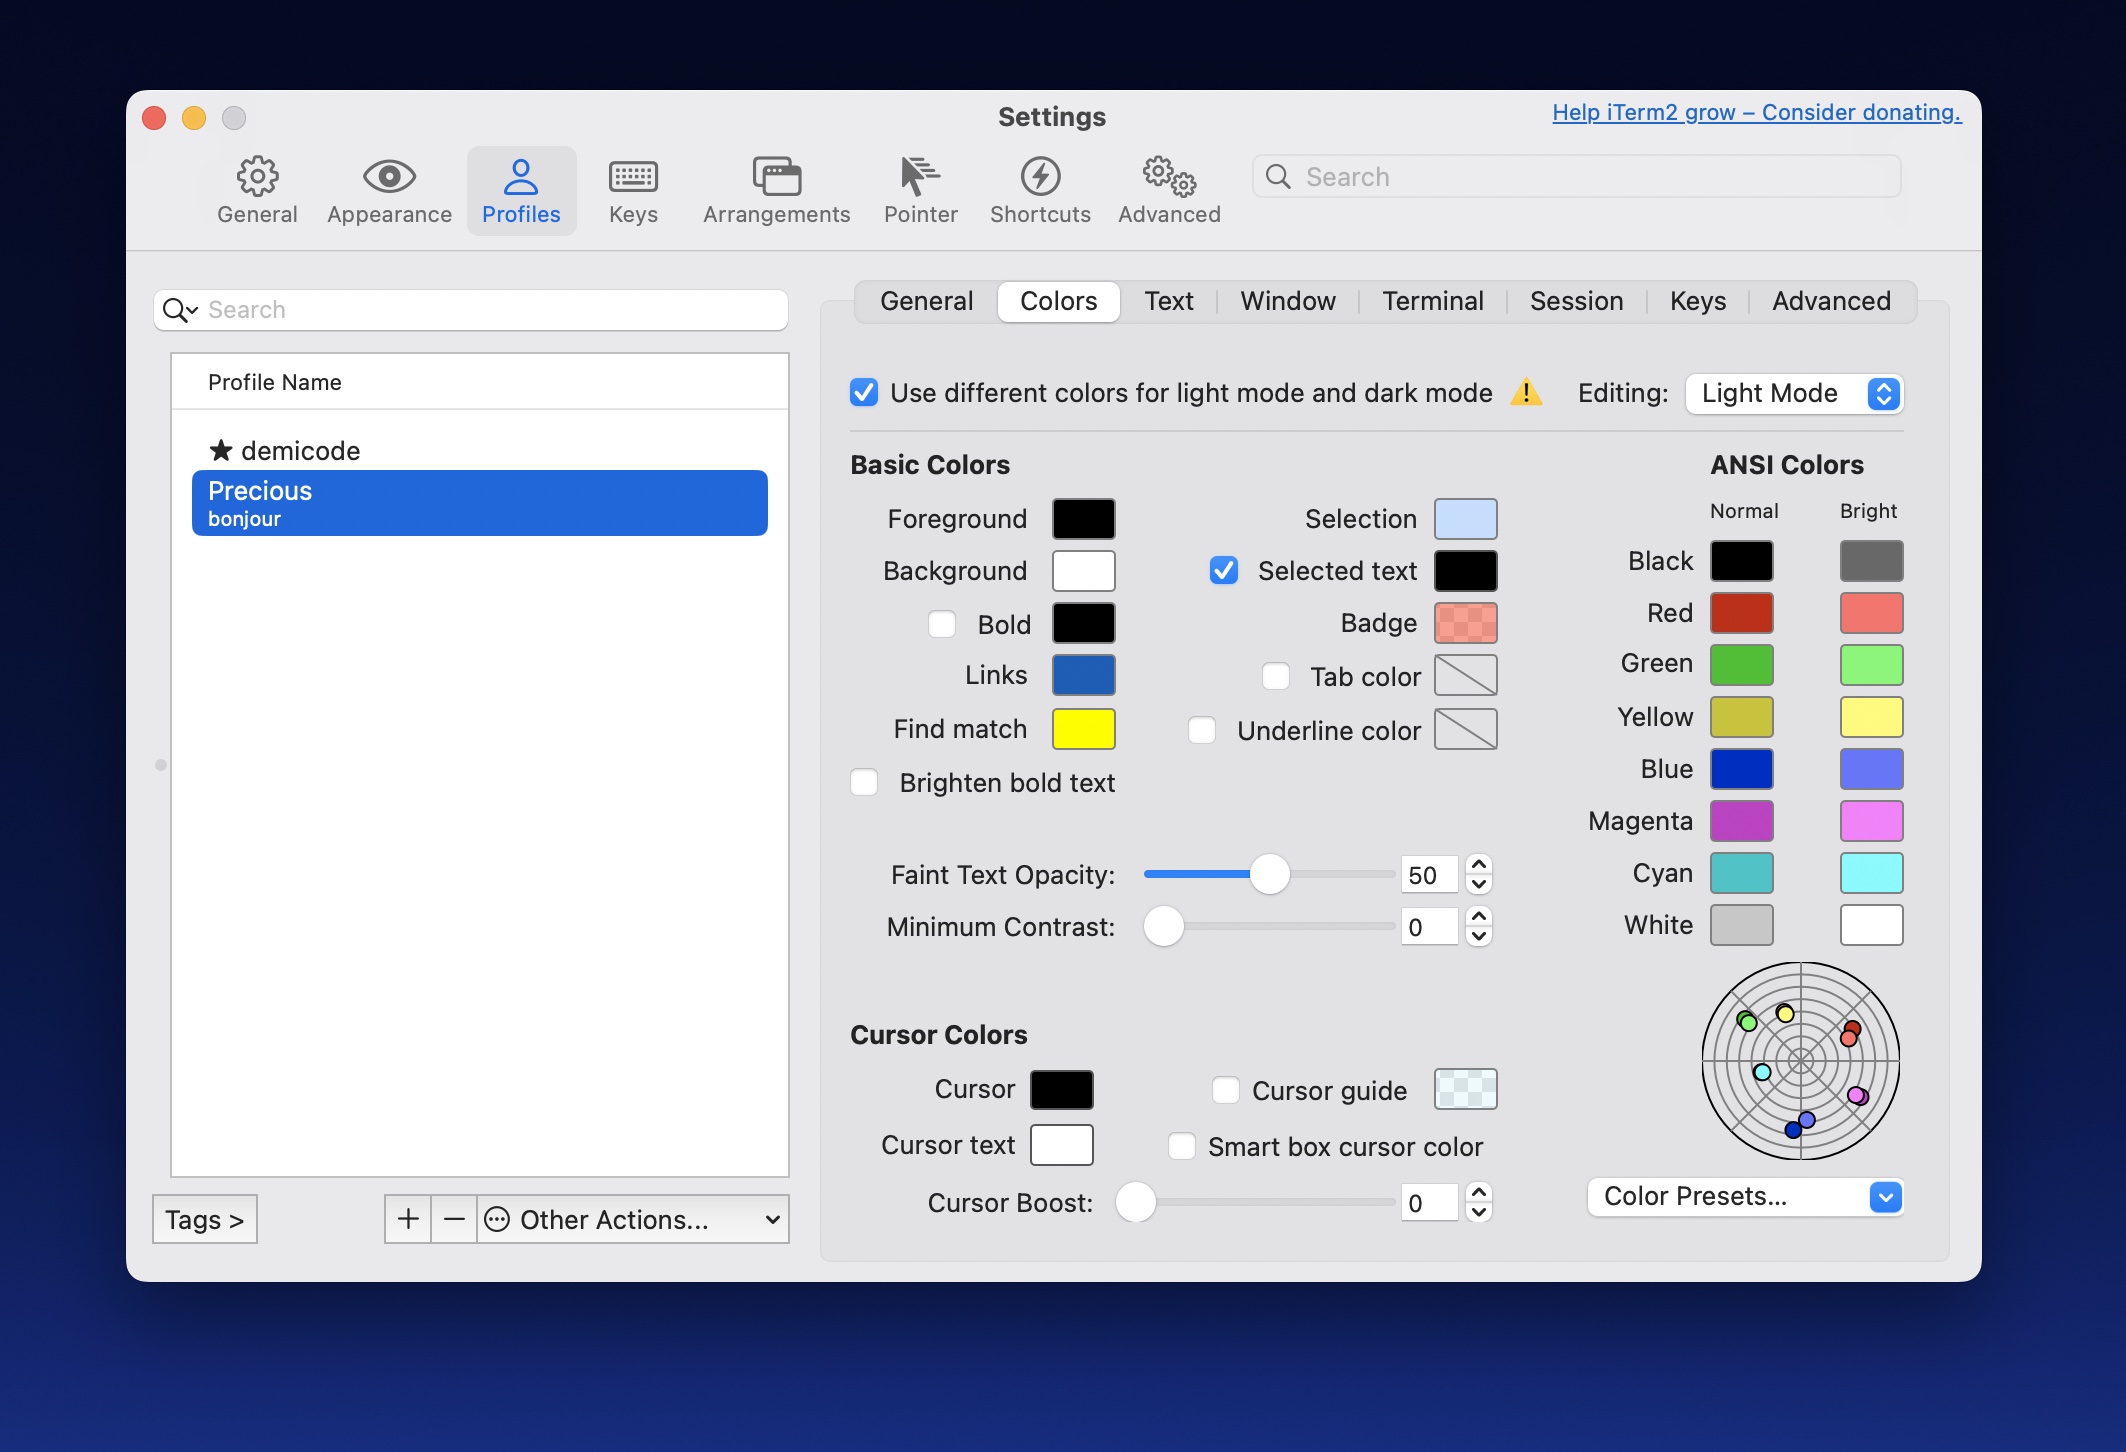Open the Keys settings pane
Screen dimensions: 2126x1452
coord(633,191)
